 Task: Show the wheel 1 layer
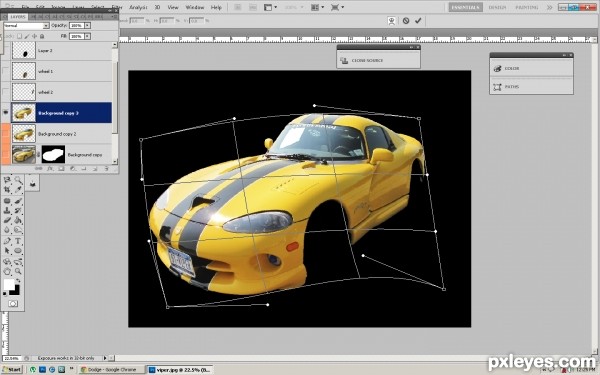5,71
